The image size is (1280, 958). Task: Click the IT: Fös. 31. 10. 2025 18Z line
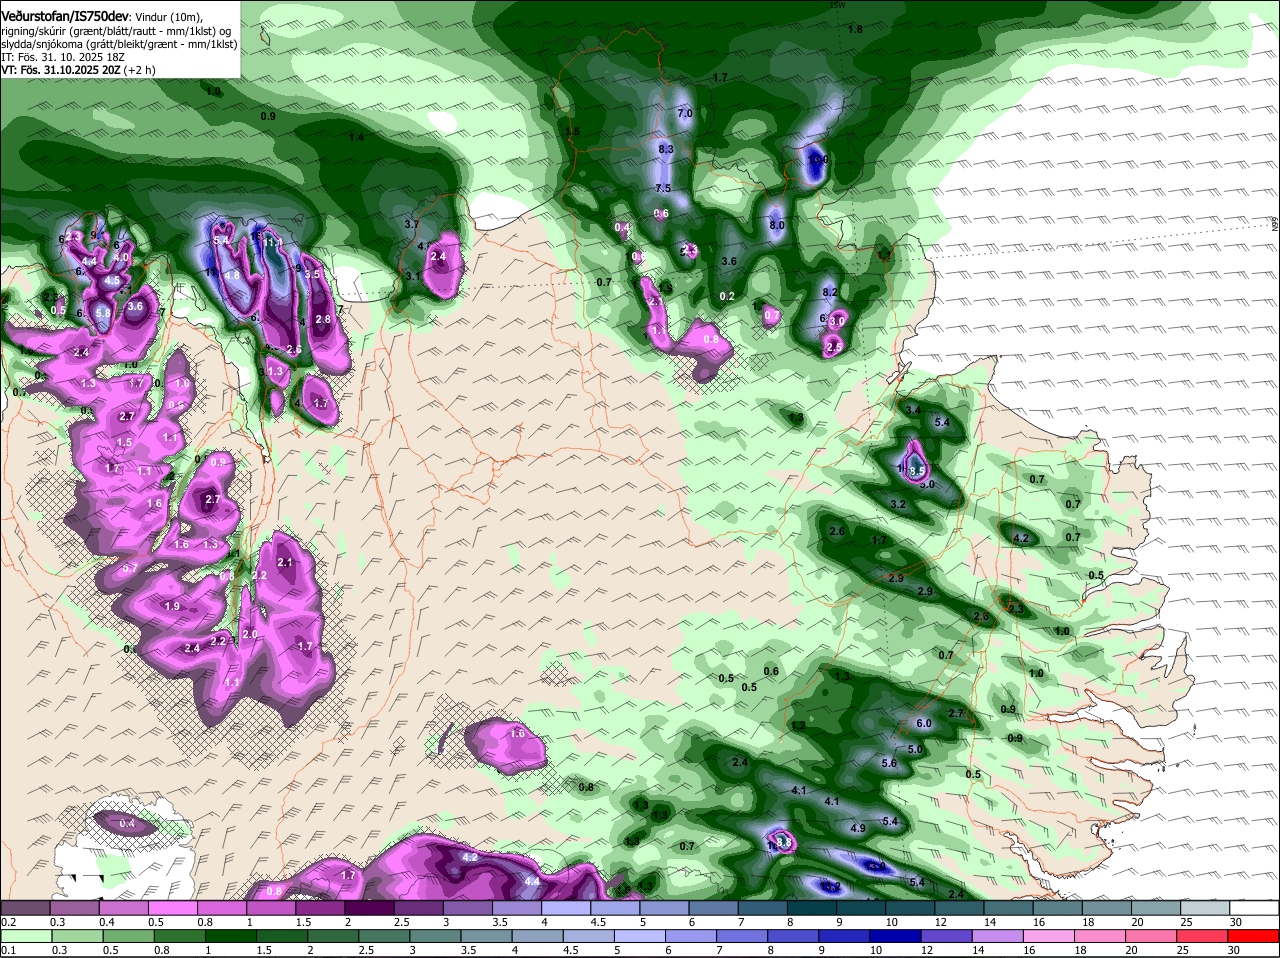coord(63,57)
